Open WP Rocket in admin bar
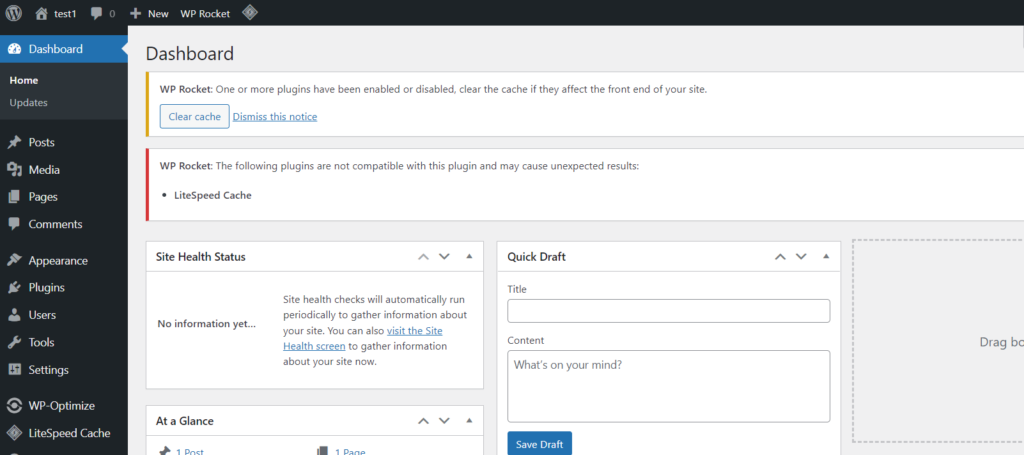1024x455 pixels. (205, 13)
